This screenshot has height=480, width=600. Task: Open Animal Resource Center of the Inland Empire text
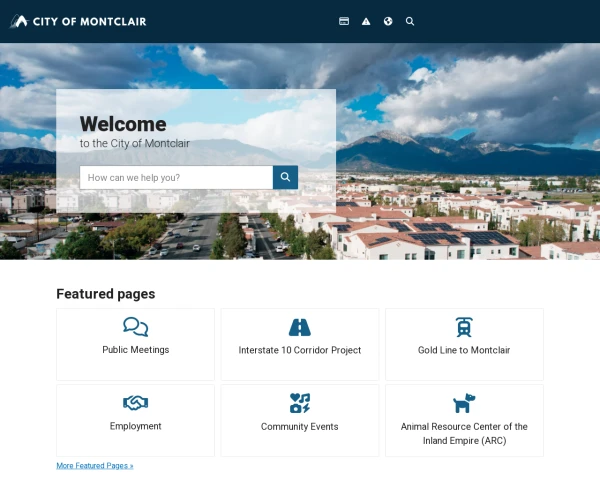464,433
